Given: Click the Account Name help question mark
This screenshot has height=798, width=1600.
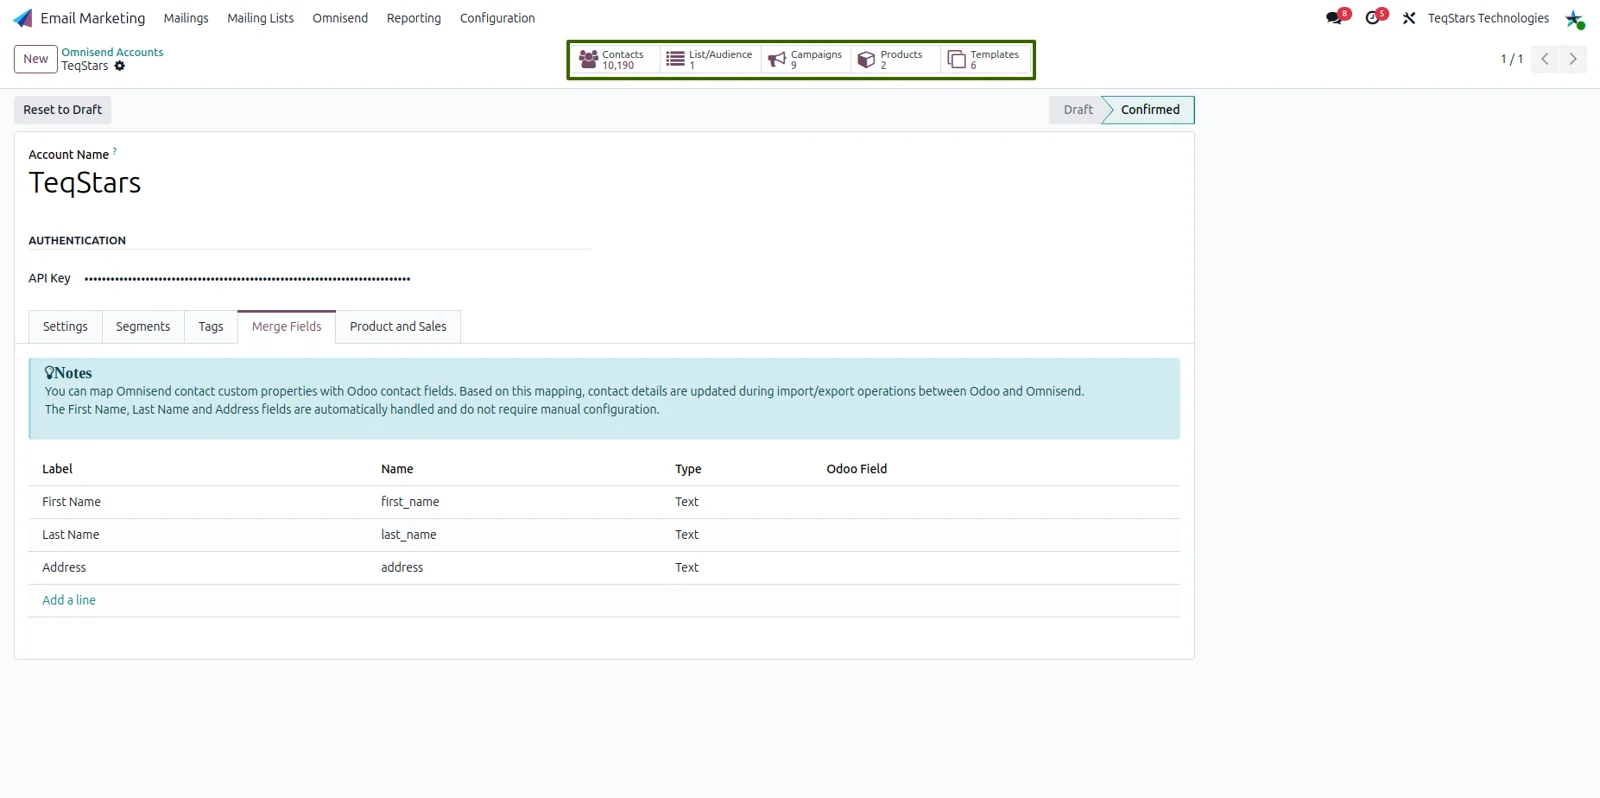Looking at the screenshot, I should coord(115,151).
